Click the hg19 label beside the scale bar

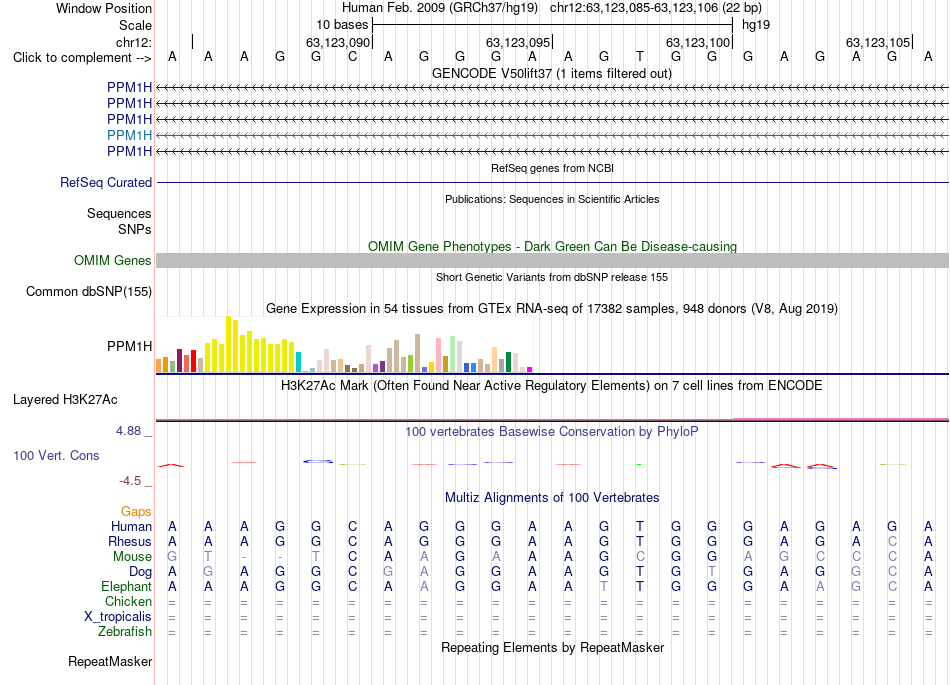coord(756,25)
